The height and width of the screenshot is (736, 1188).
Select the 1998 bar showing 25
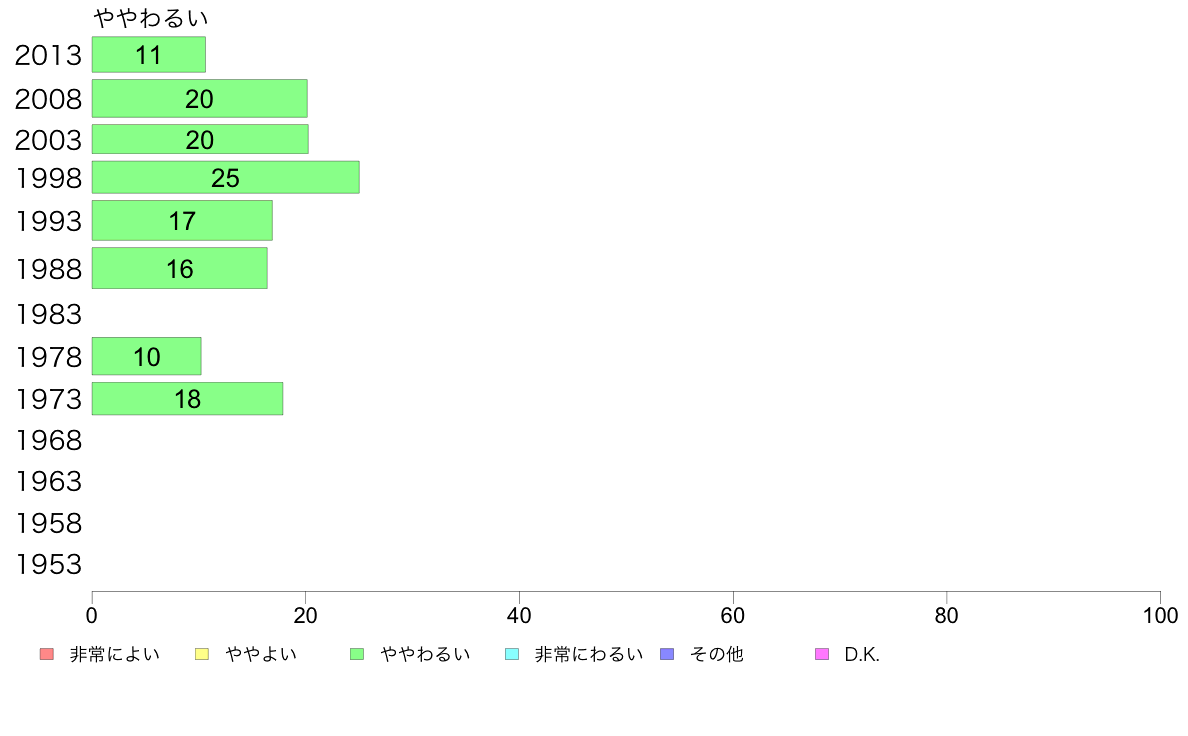tap(226, 177)
